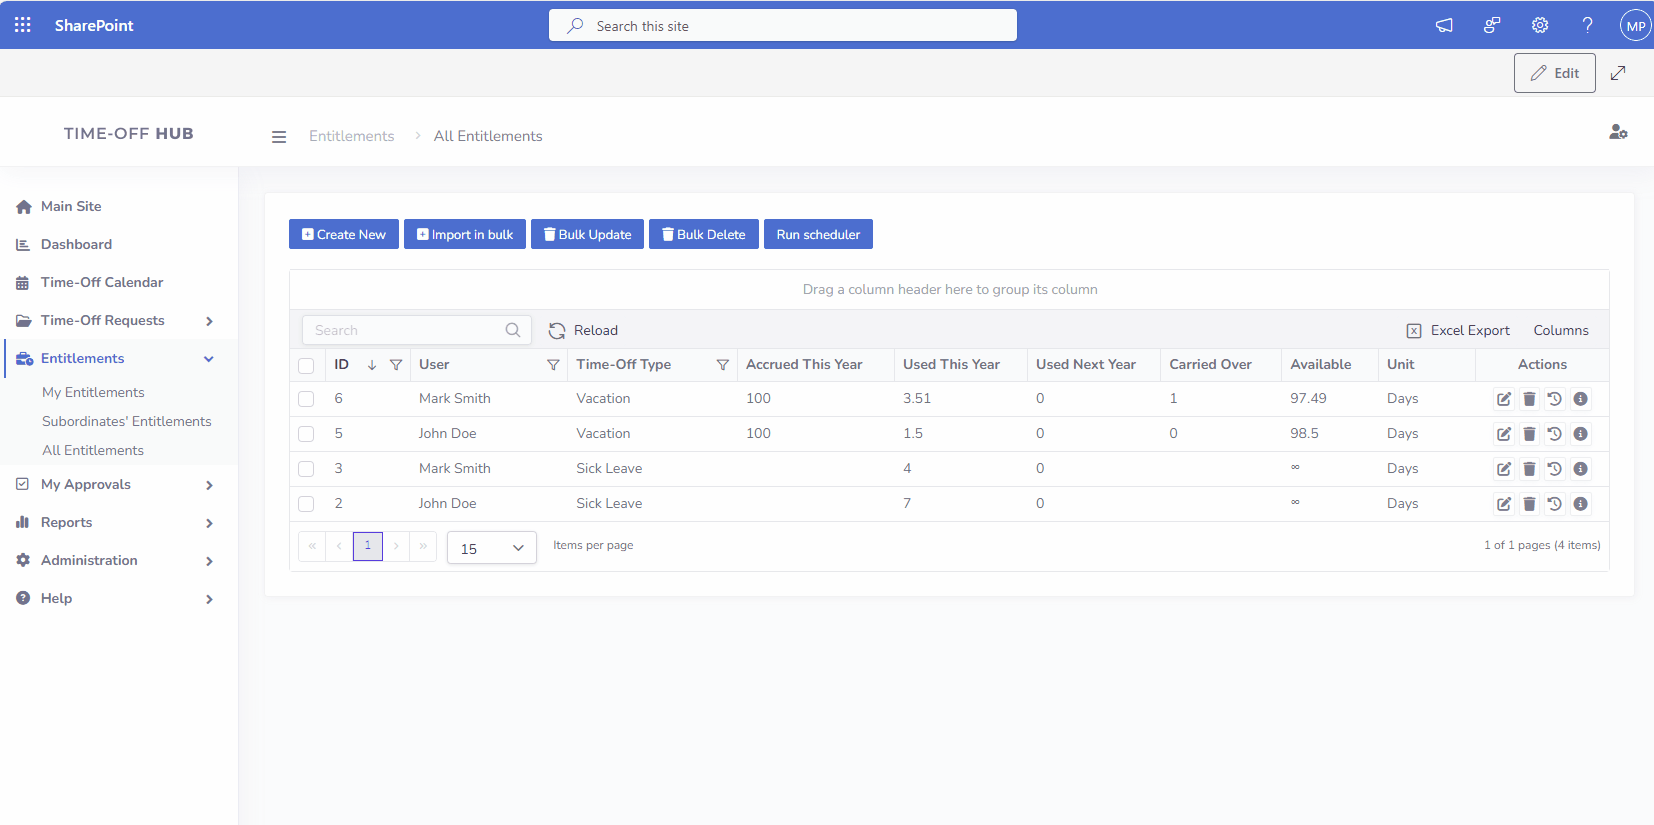Click edit icon for Mark Smith Vacation row
1654x825 pixels.
1503,399
